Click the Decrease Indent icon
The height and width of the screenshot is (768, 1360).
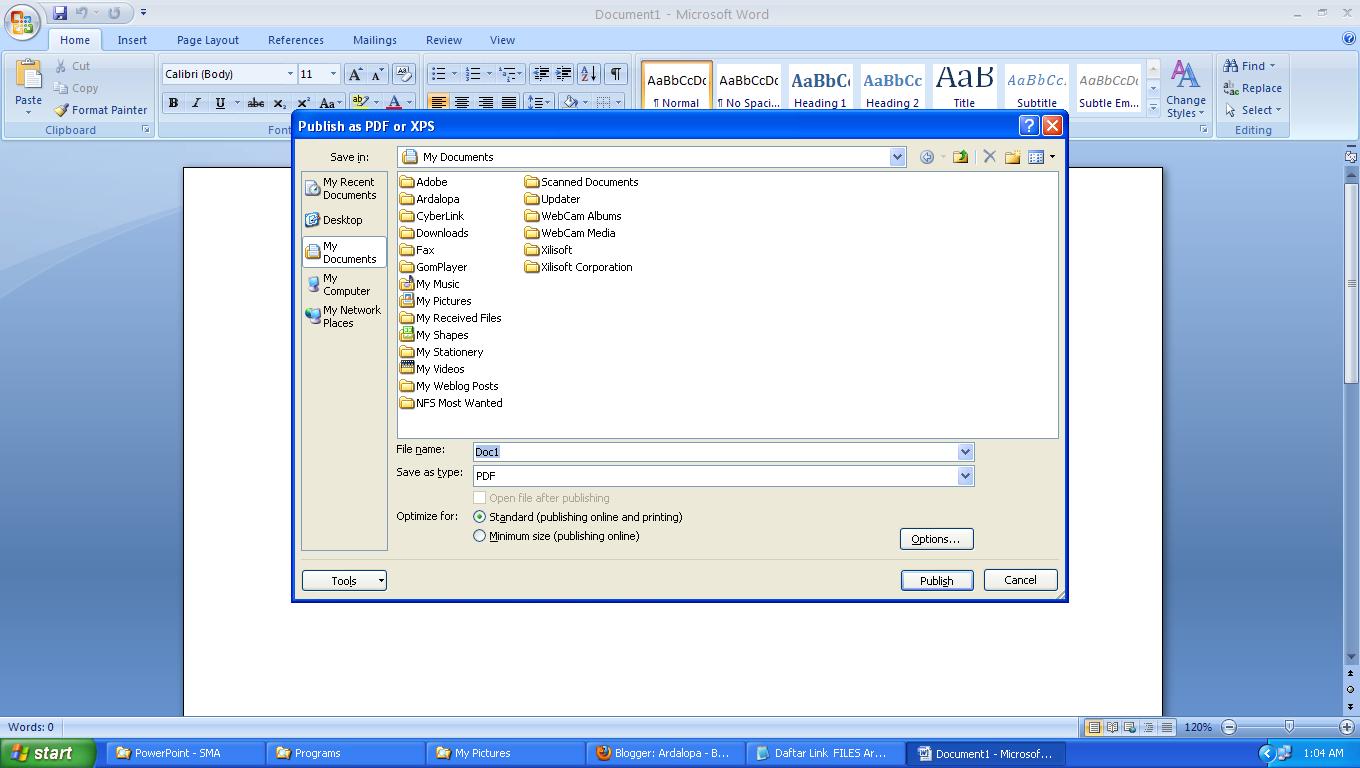(x=541, y=74)
